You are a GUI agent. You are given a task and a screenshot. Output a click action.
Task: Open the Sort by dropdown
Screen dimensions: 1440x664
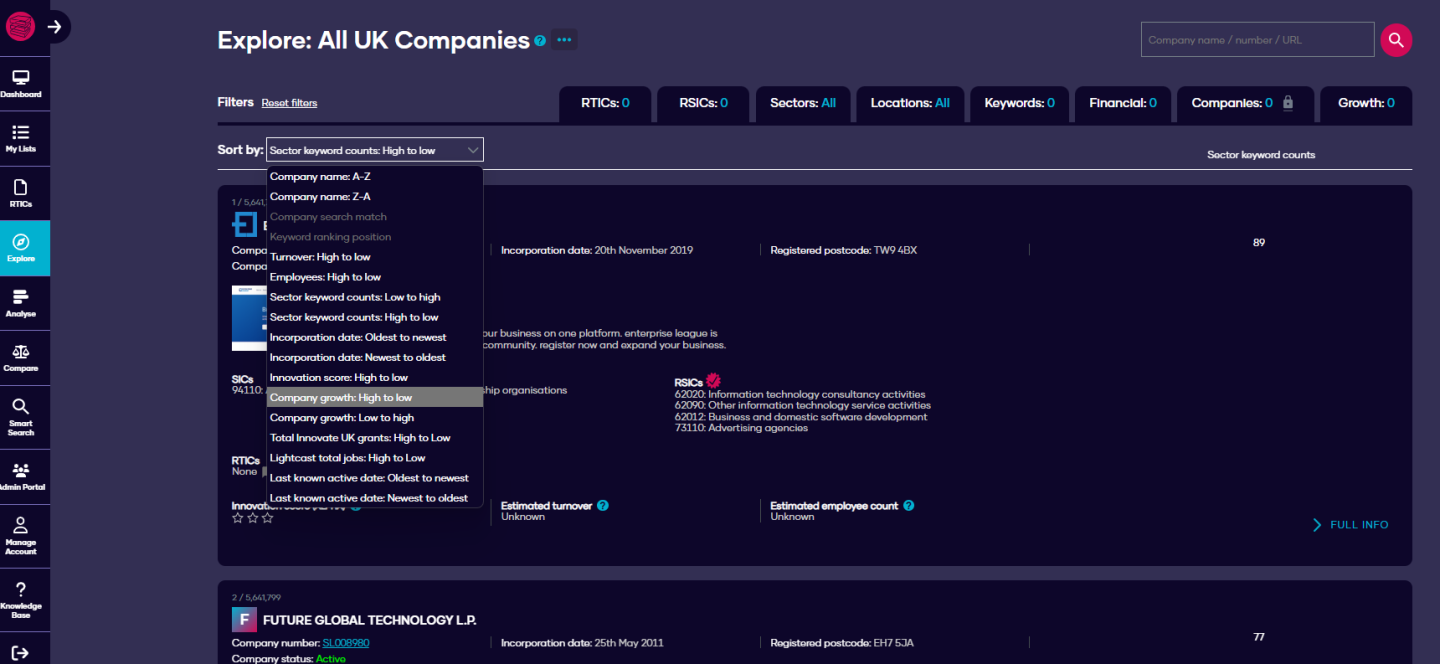(x=374, y=148)
